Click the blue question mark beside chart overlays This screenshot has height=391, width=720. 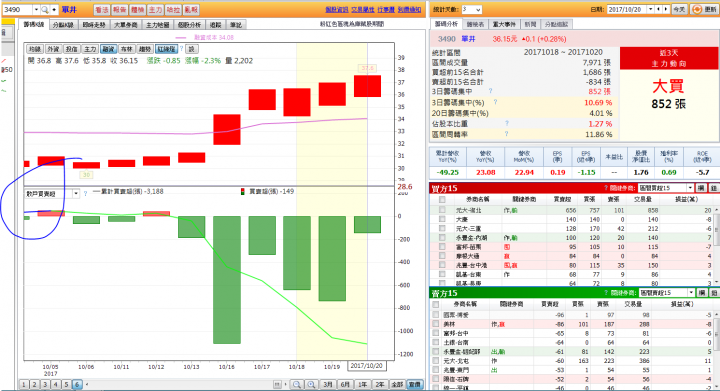click(x=181, y=49)
